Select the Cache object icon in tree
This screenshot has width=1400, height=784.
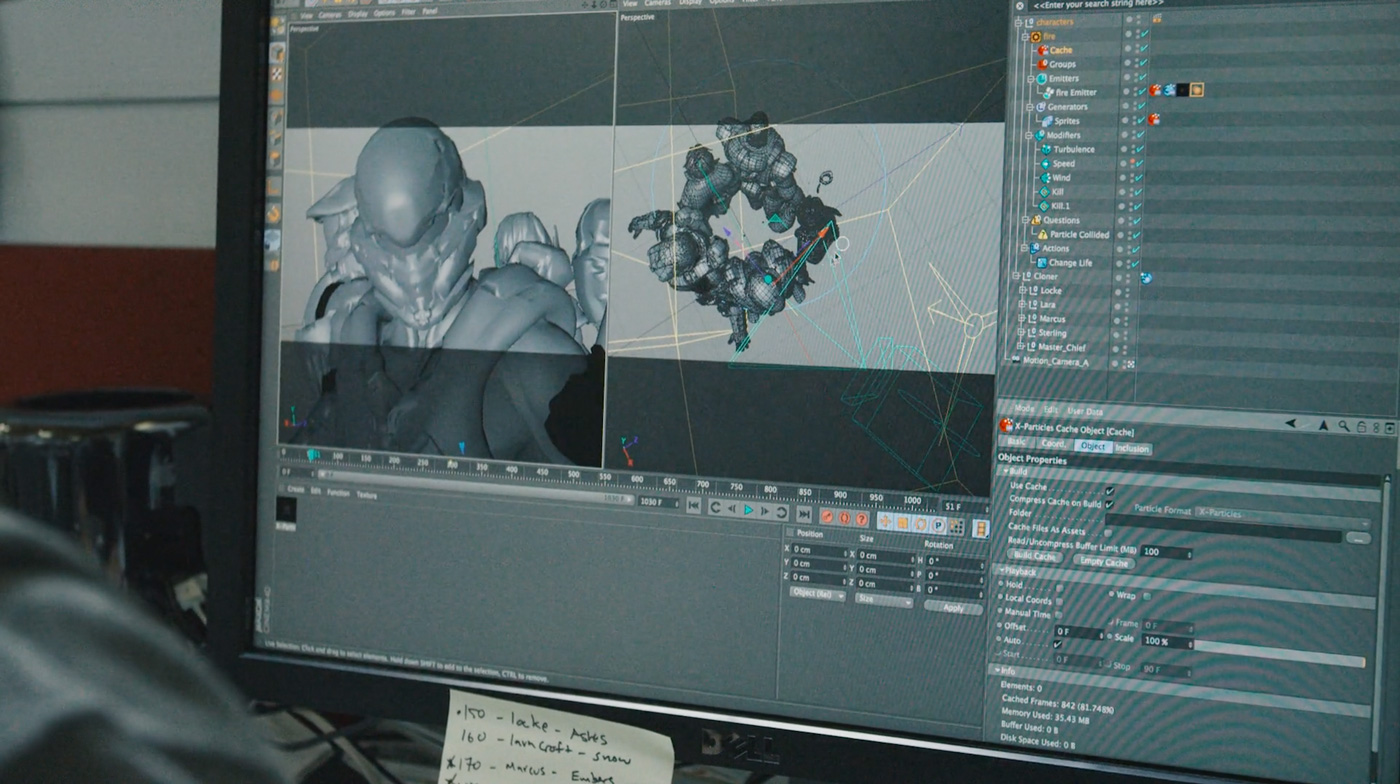[x=1043, y=50]
